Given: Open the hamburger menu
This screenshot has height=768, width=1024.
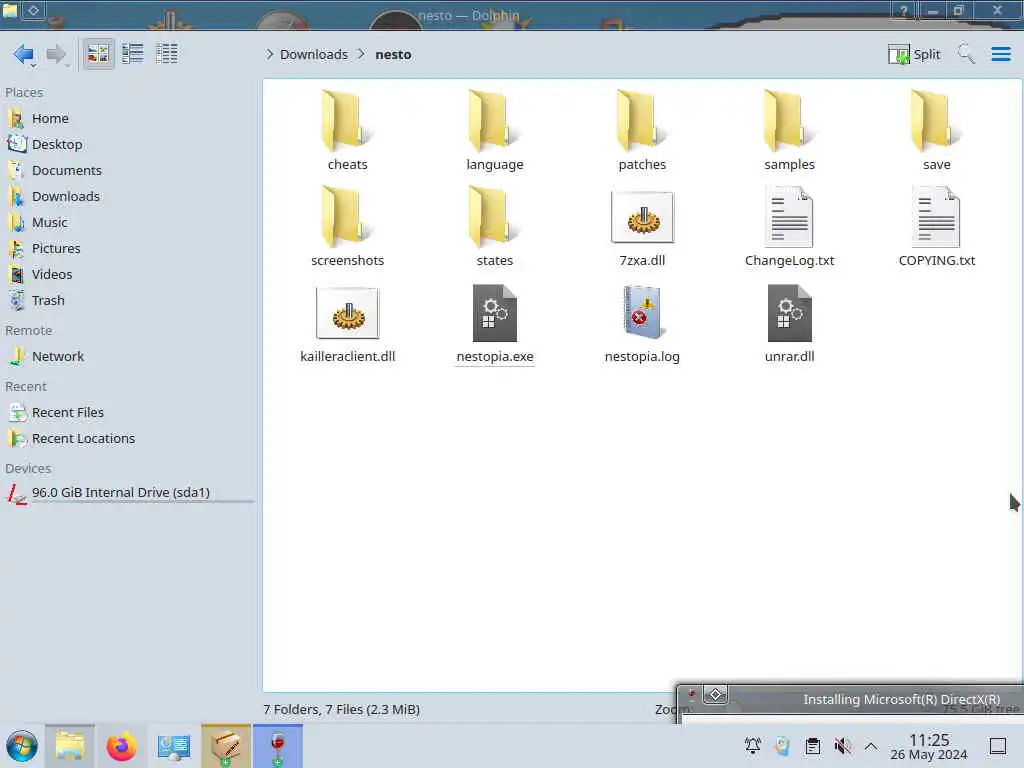Looking at the screenshot, I should (x=1000, y=54).
